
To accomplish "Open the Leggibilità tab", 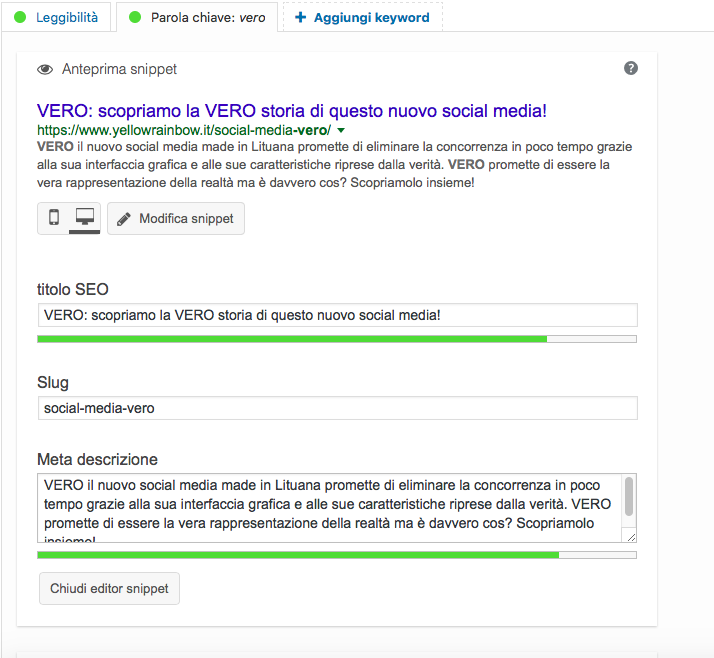I will click(x=56, y=17).
